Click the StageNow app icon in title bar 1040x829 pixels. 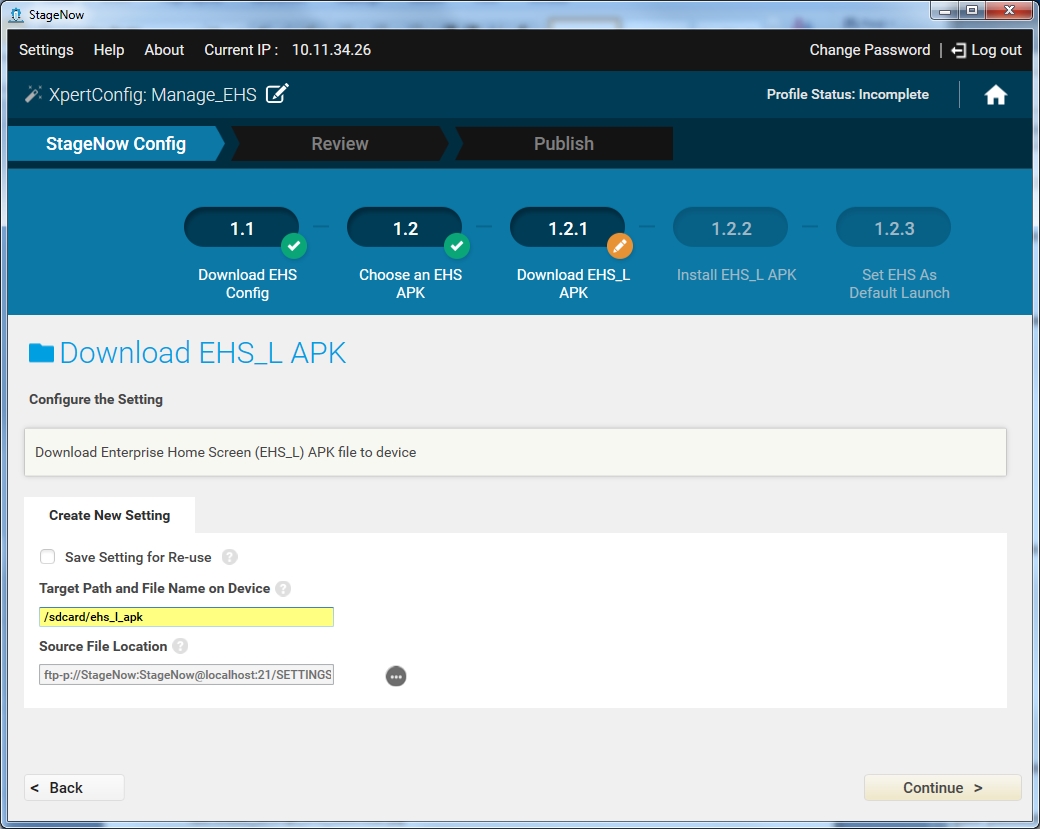pos(15,14)
